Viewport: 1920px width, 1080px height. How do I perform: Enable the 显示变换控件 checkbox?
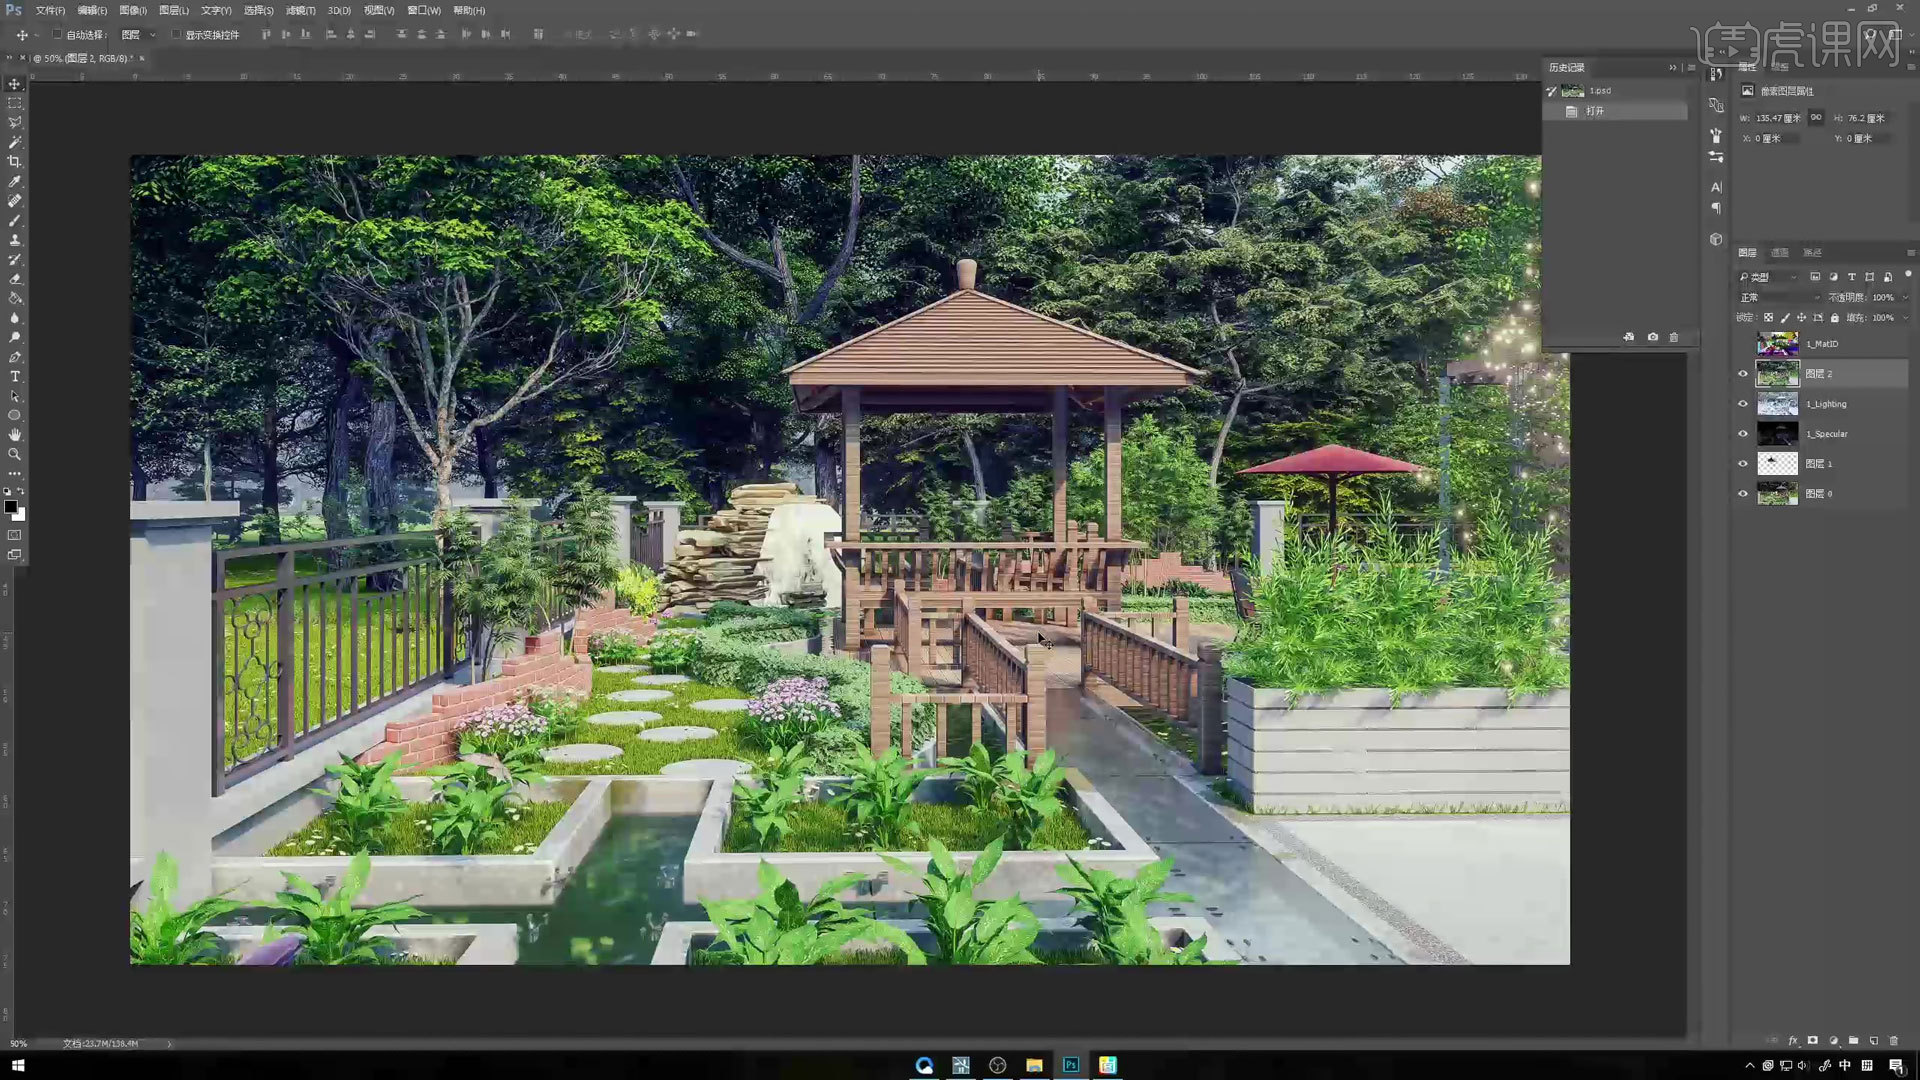[x=176, y=34]
